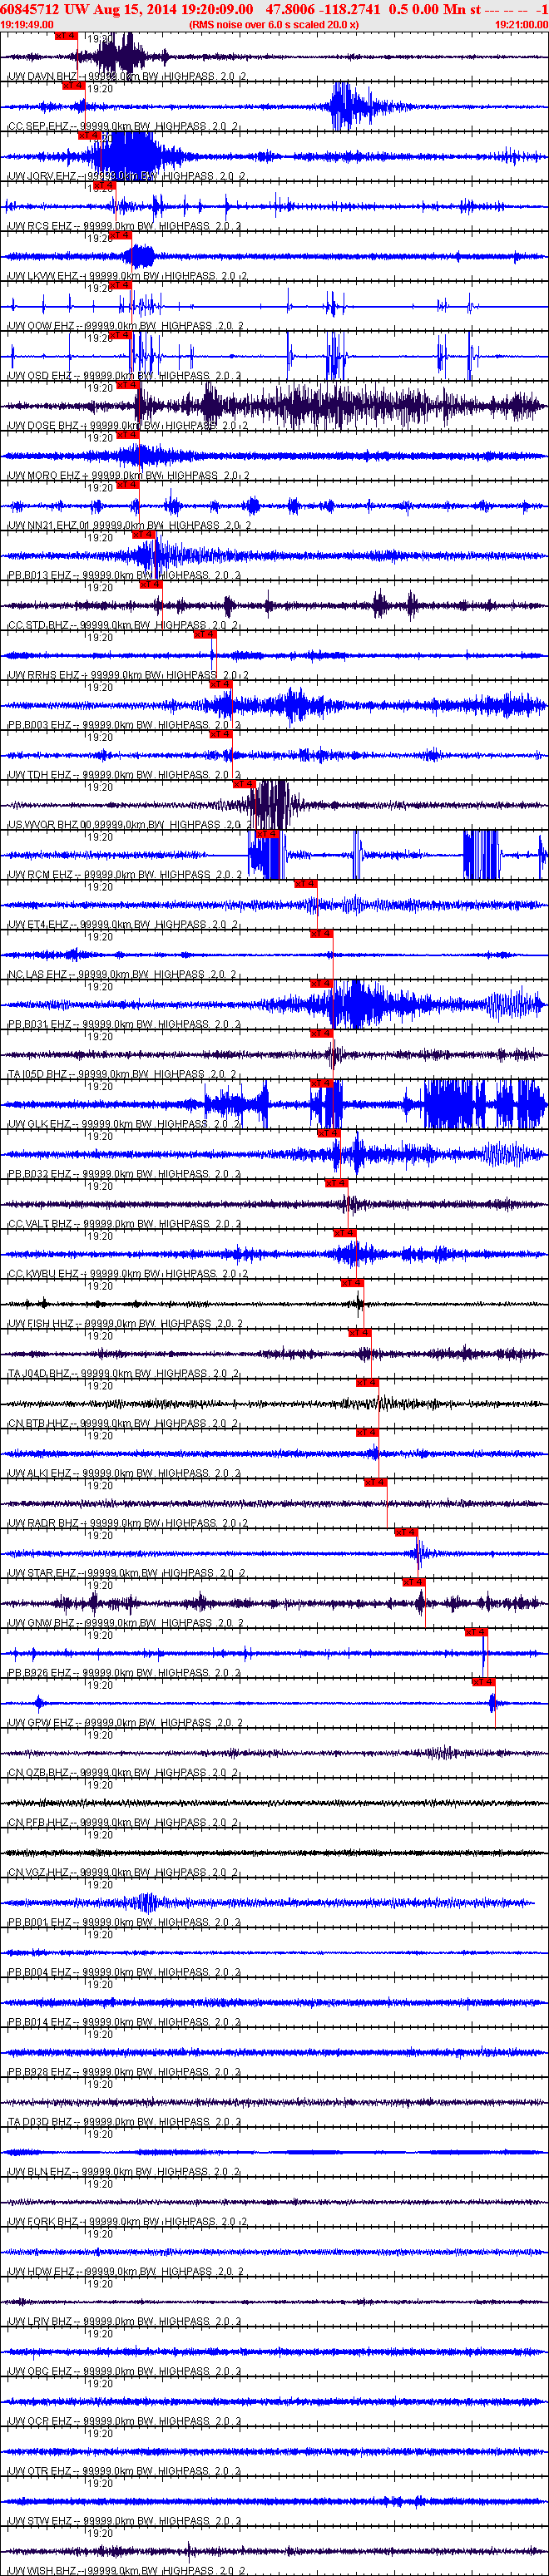549x2576 pixels.
Task: Click the end time label 19:21:00.00
Action: pyautogui.click(x=521, y=24)
